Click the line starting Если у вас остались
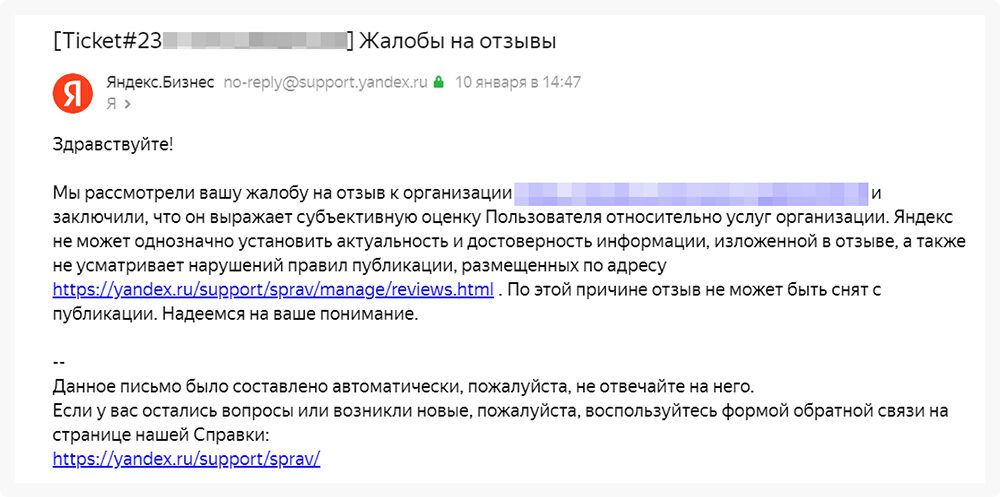1000x497 pixels. pos(500,411)
